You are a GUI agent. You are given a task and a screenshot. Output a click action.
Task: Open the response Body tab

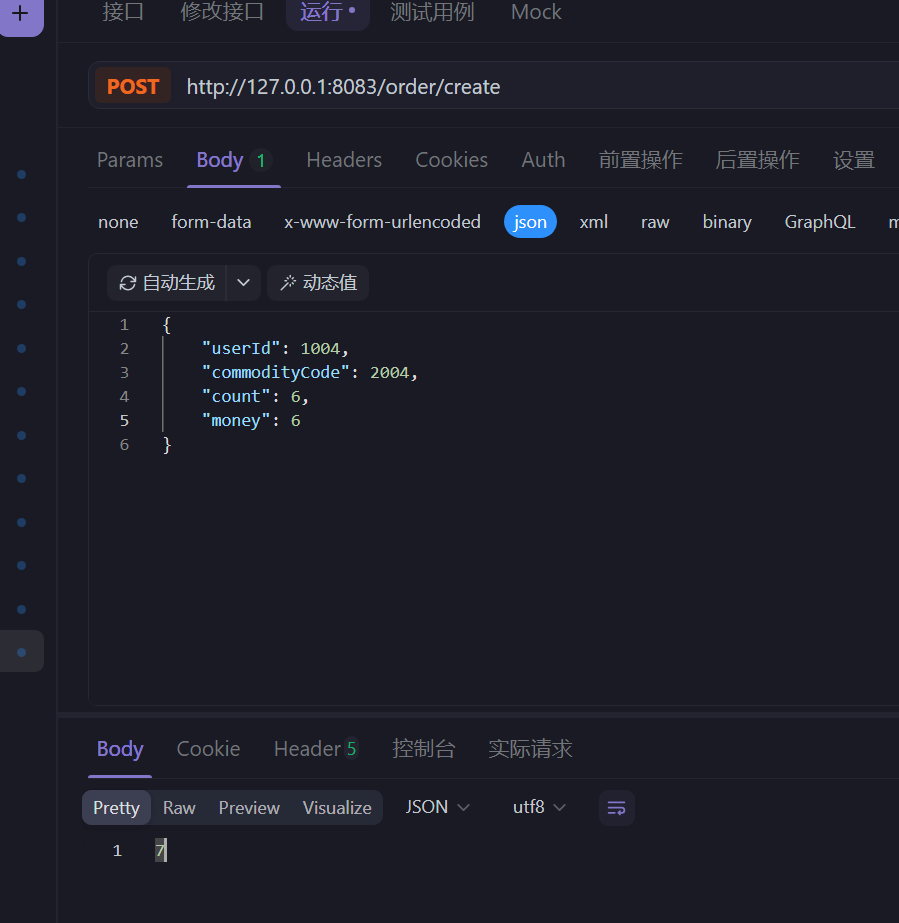point(120,749)
